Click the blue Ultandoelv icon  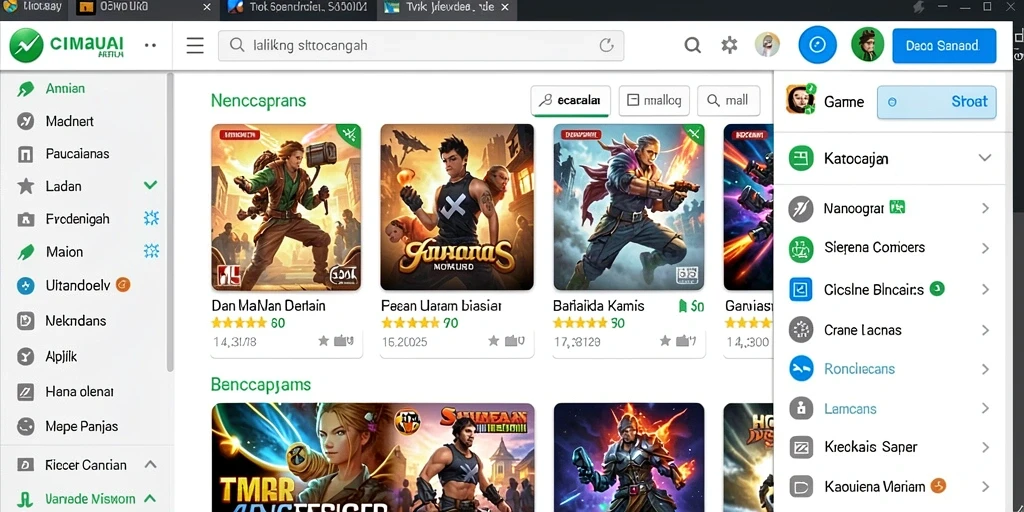pos(25,285)
